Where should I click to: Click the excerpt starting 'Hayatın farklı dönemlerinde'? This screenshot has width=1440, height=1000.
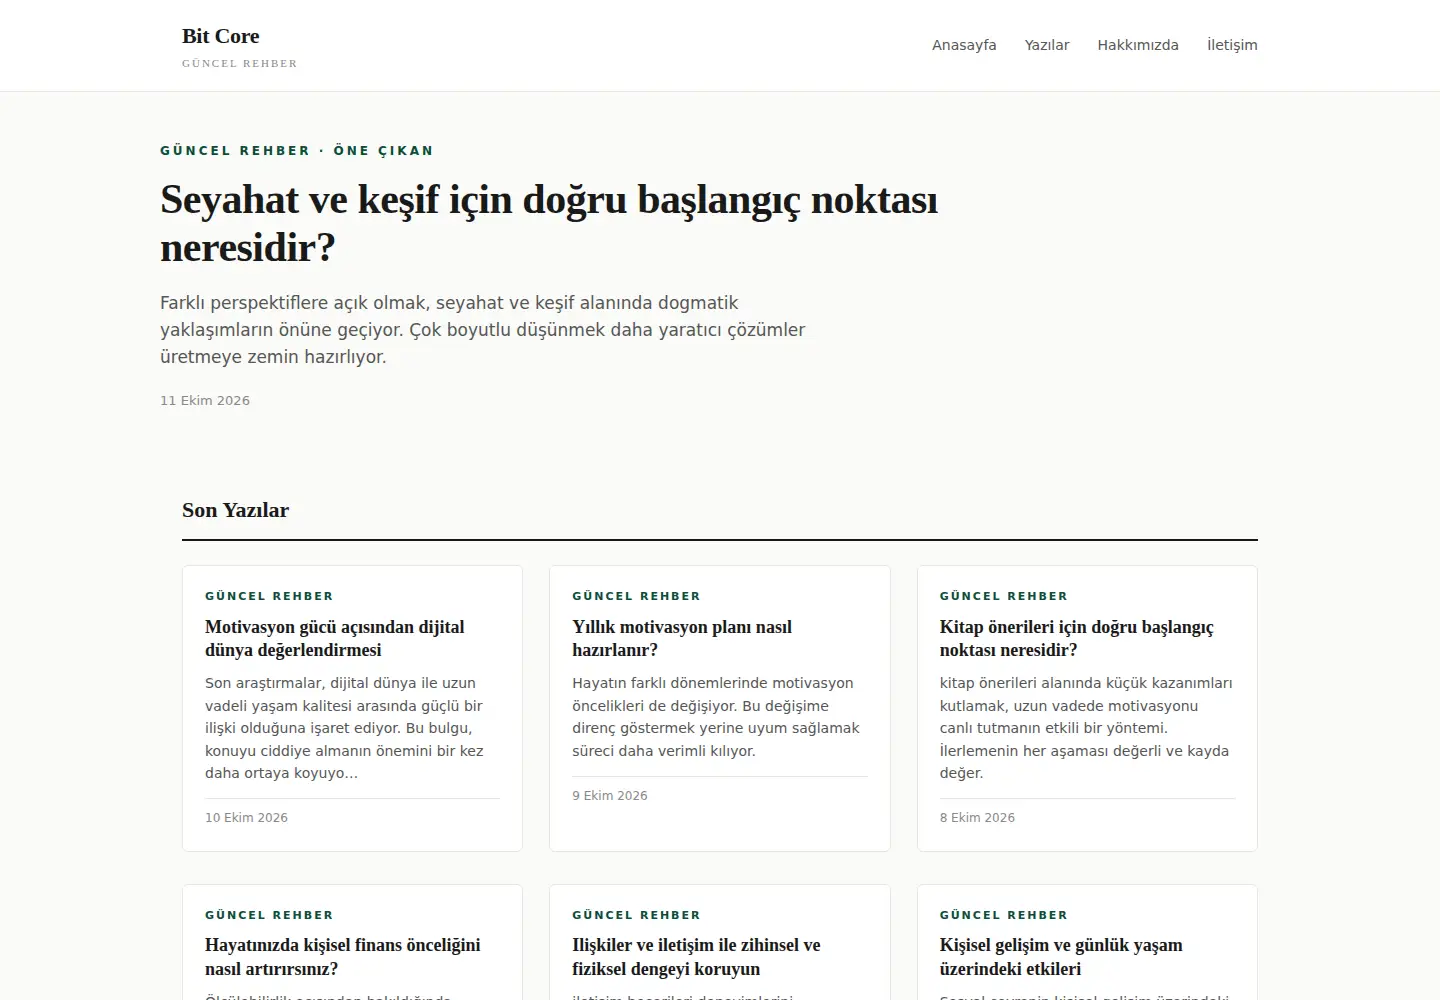716,717
